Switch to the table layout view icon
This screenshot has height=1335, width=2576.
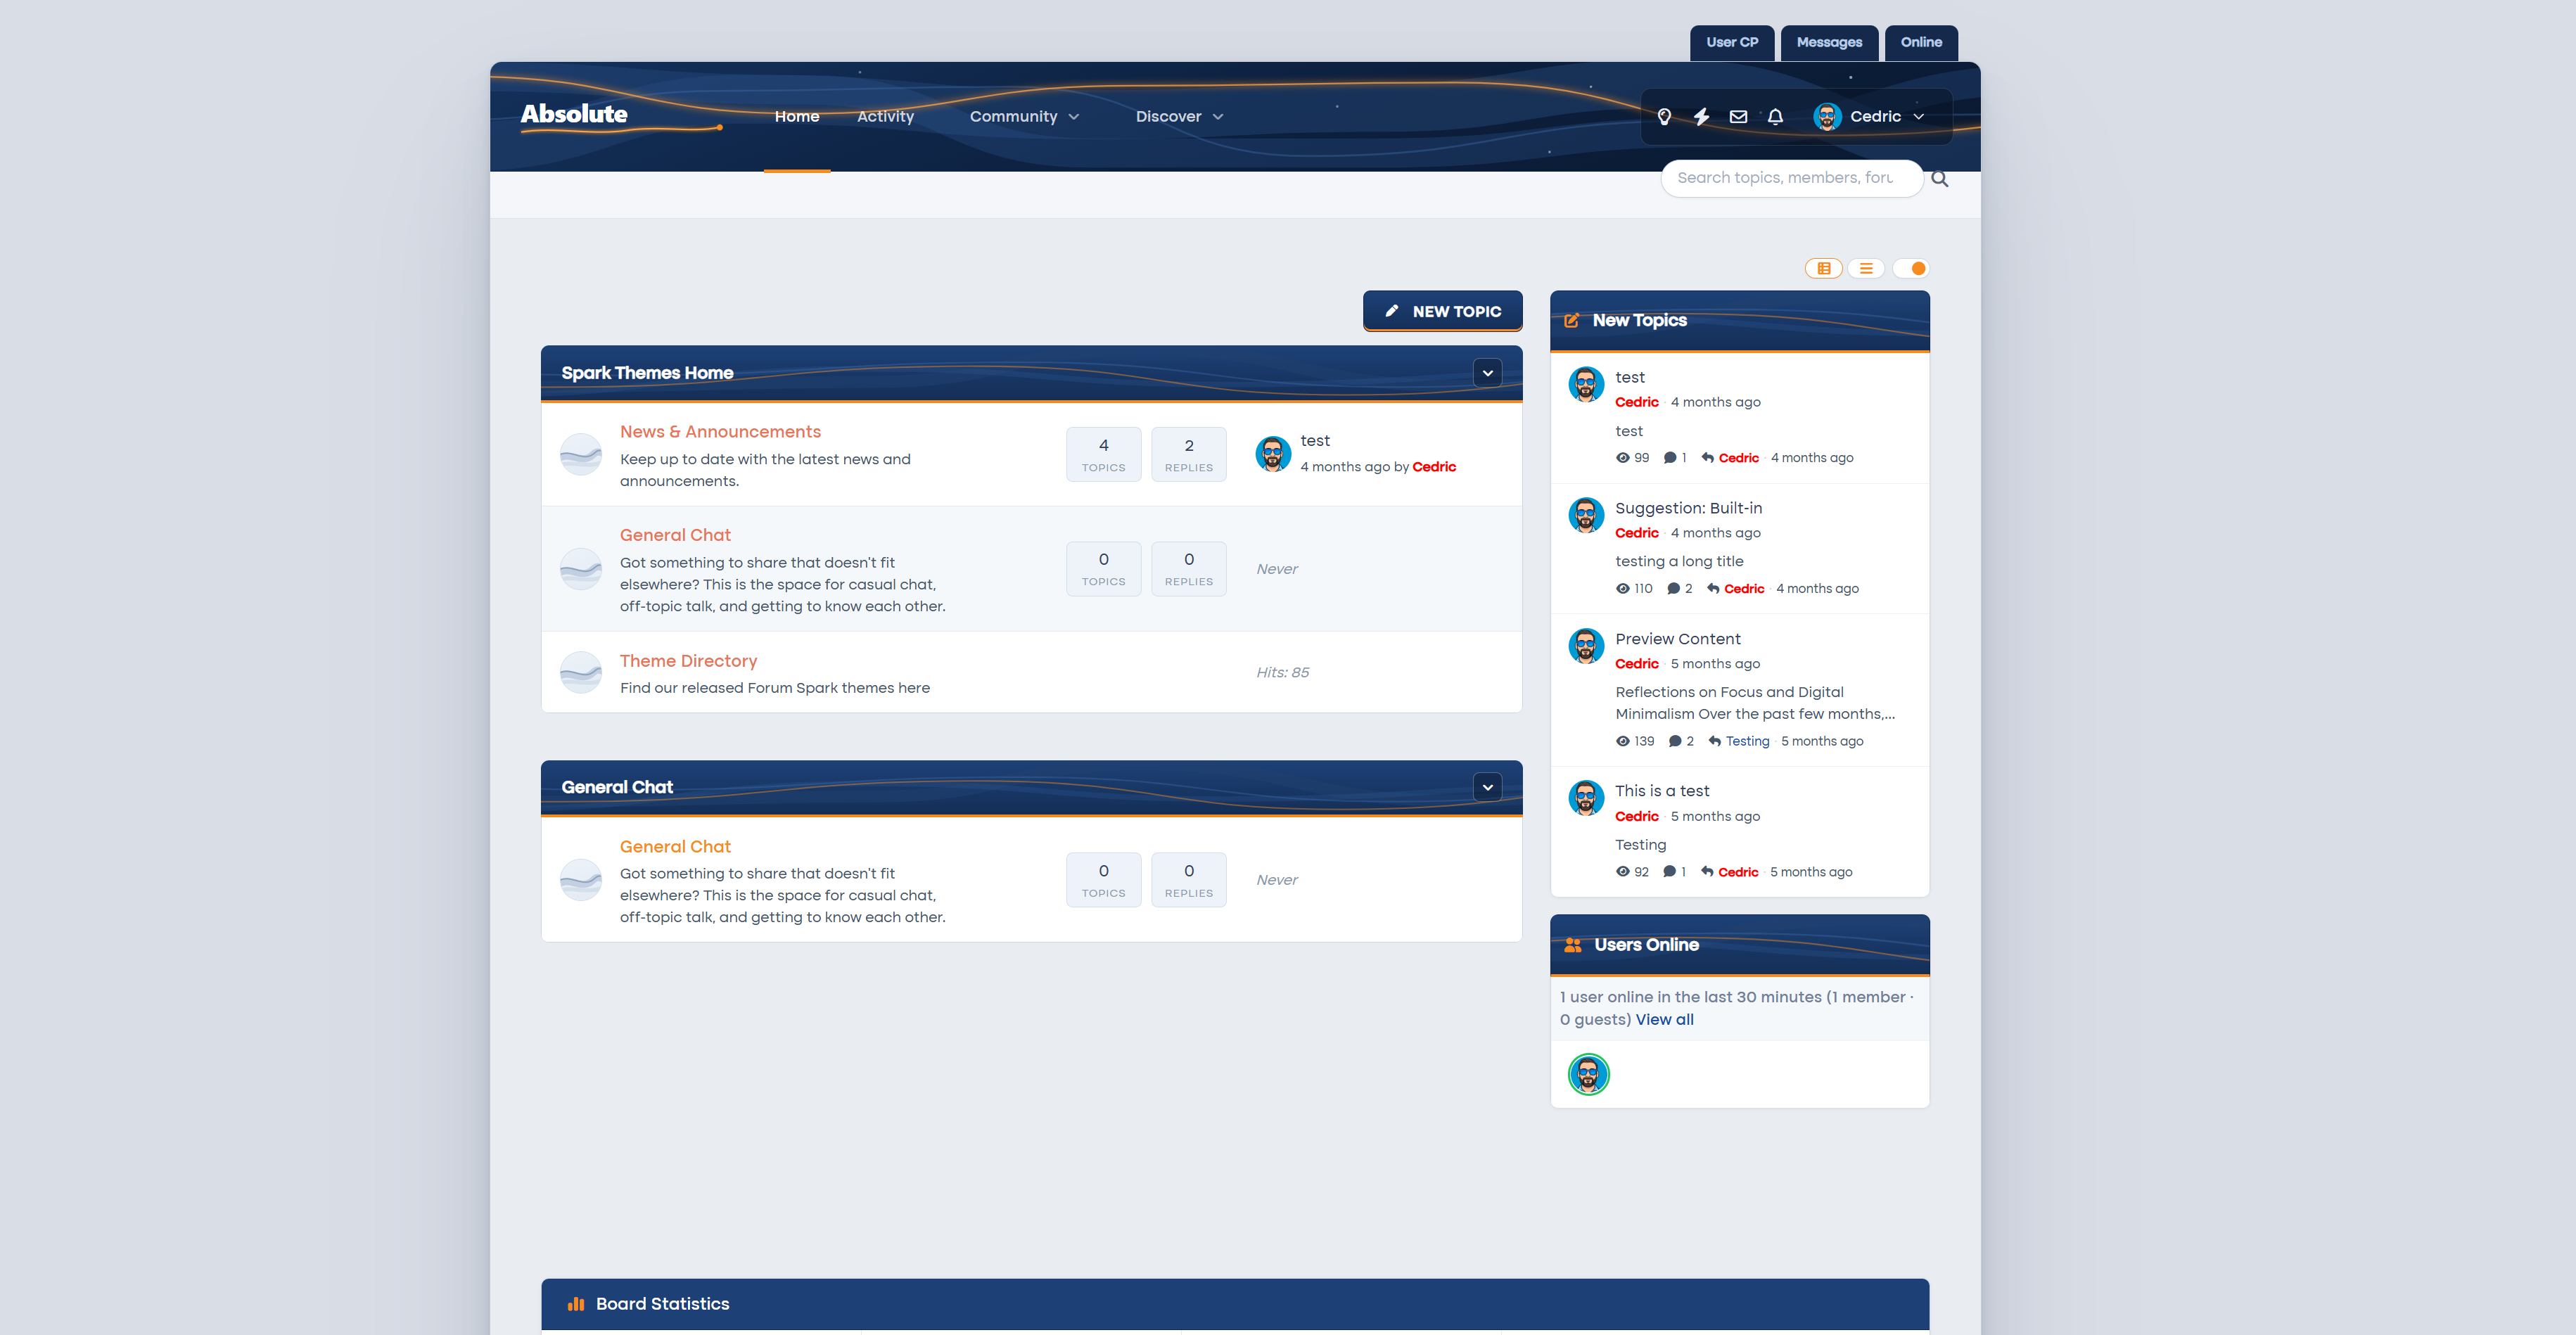(x=1824, y=268)
